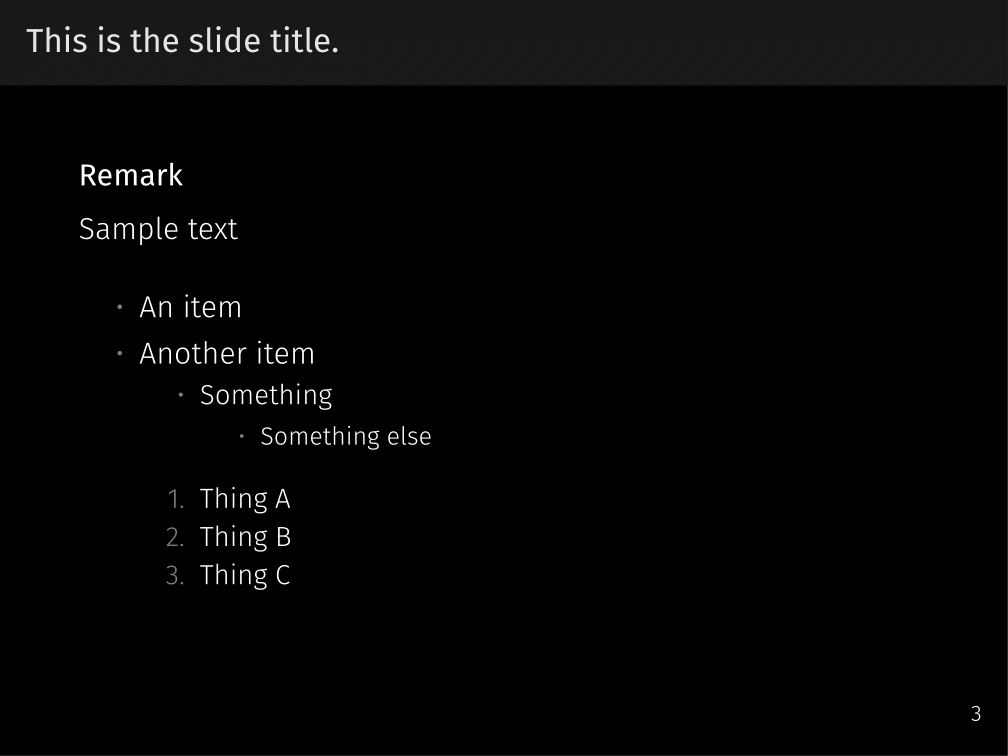
Task: Select the "Remark" heading
Action: 131,175
